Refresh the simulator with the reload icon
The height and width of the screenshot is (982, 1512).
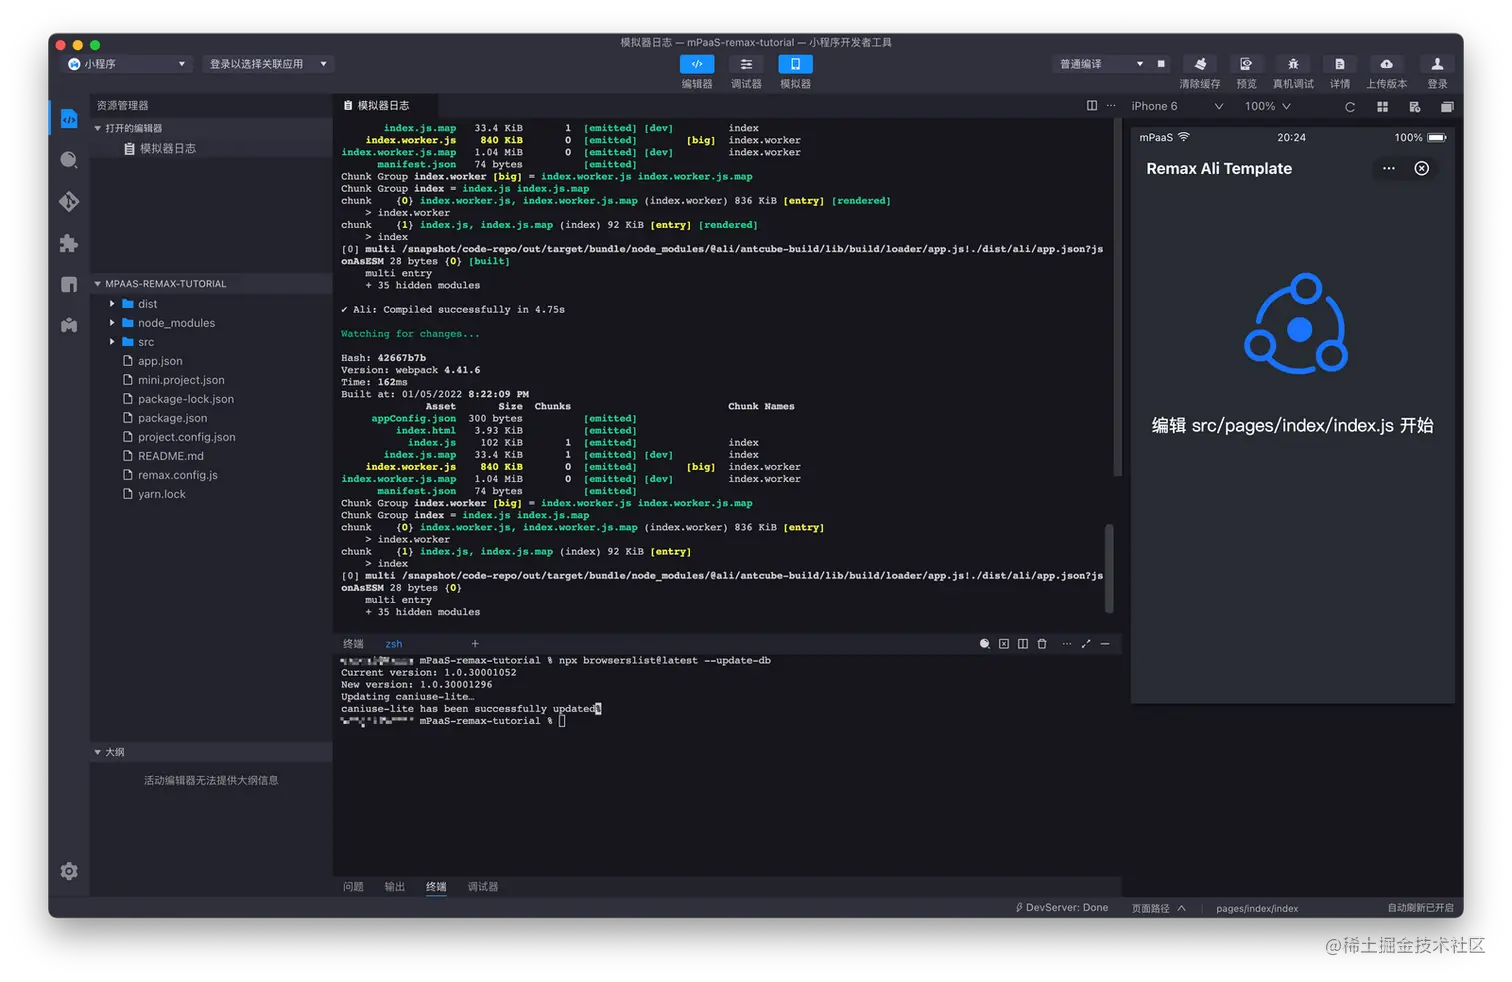pyautogui.click(x=1350, y=107)
